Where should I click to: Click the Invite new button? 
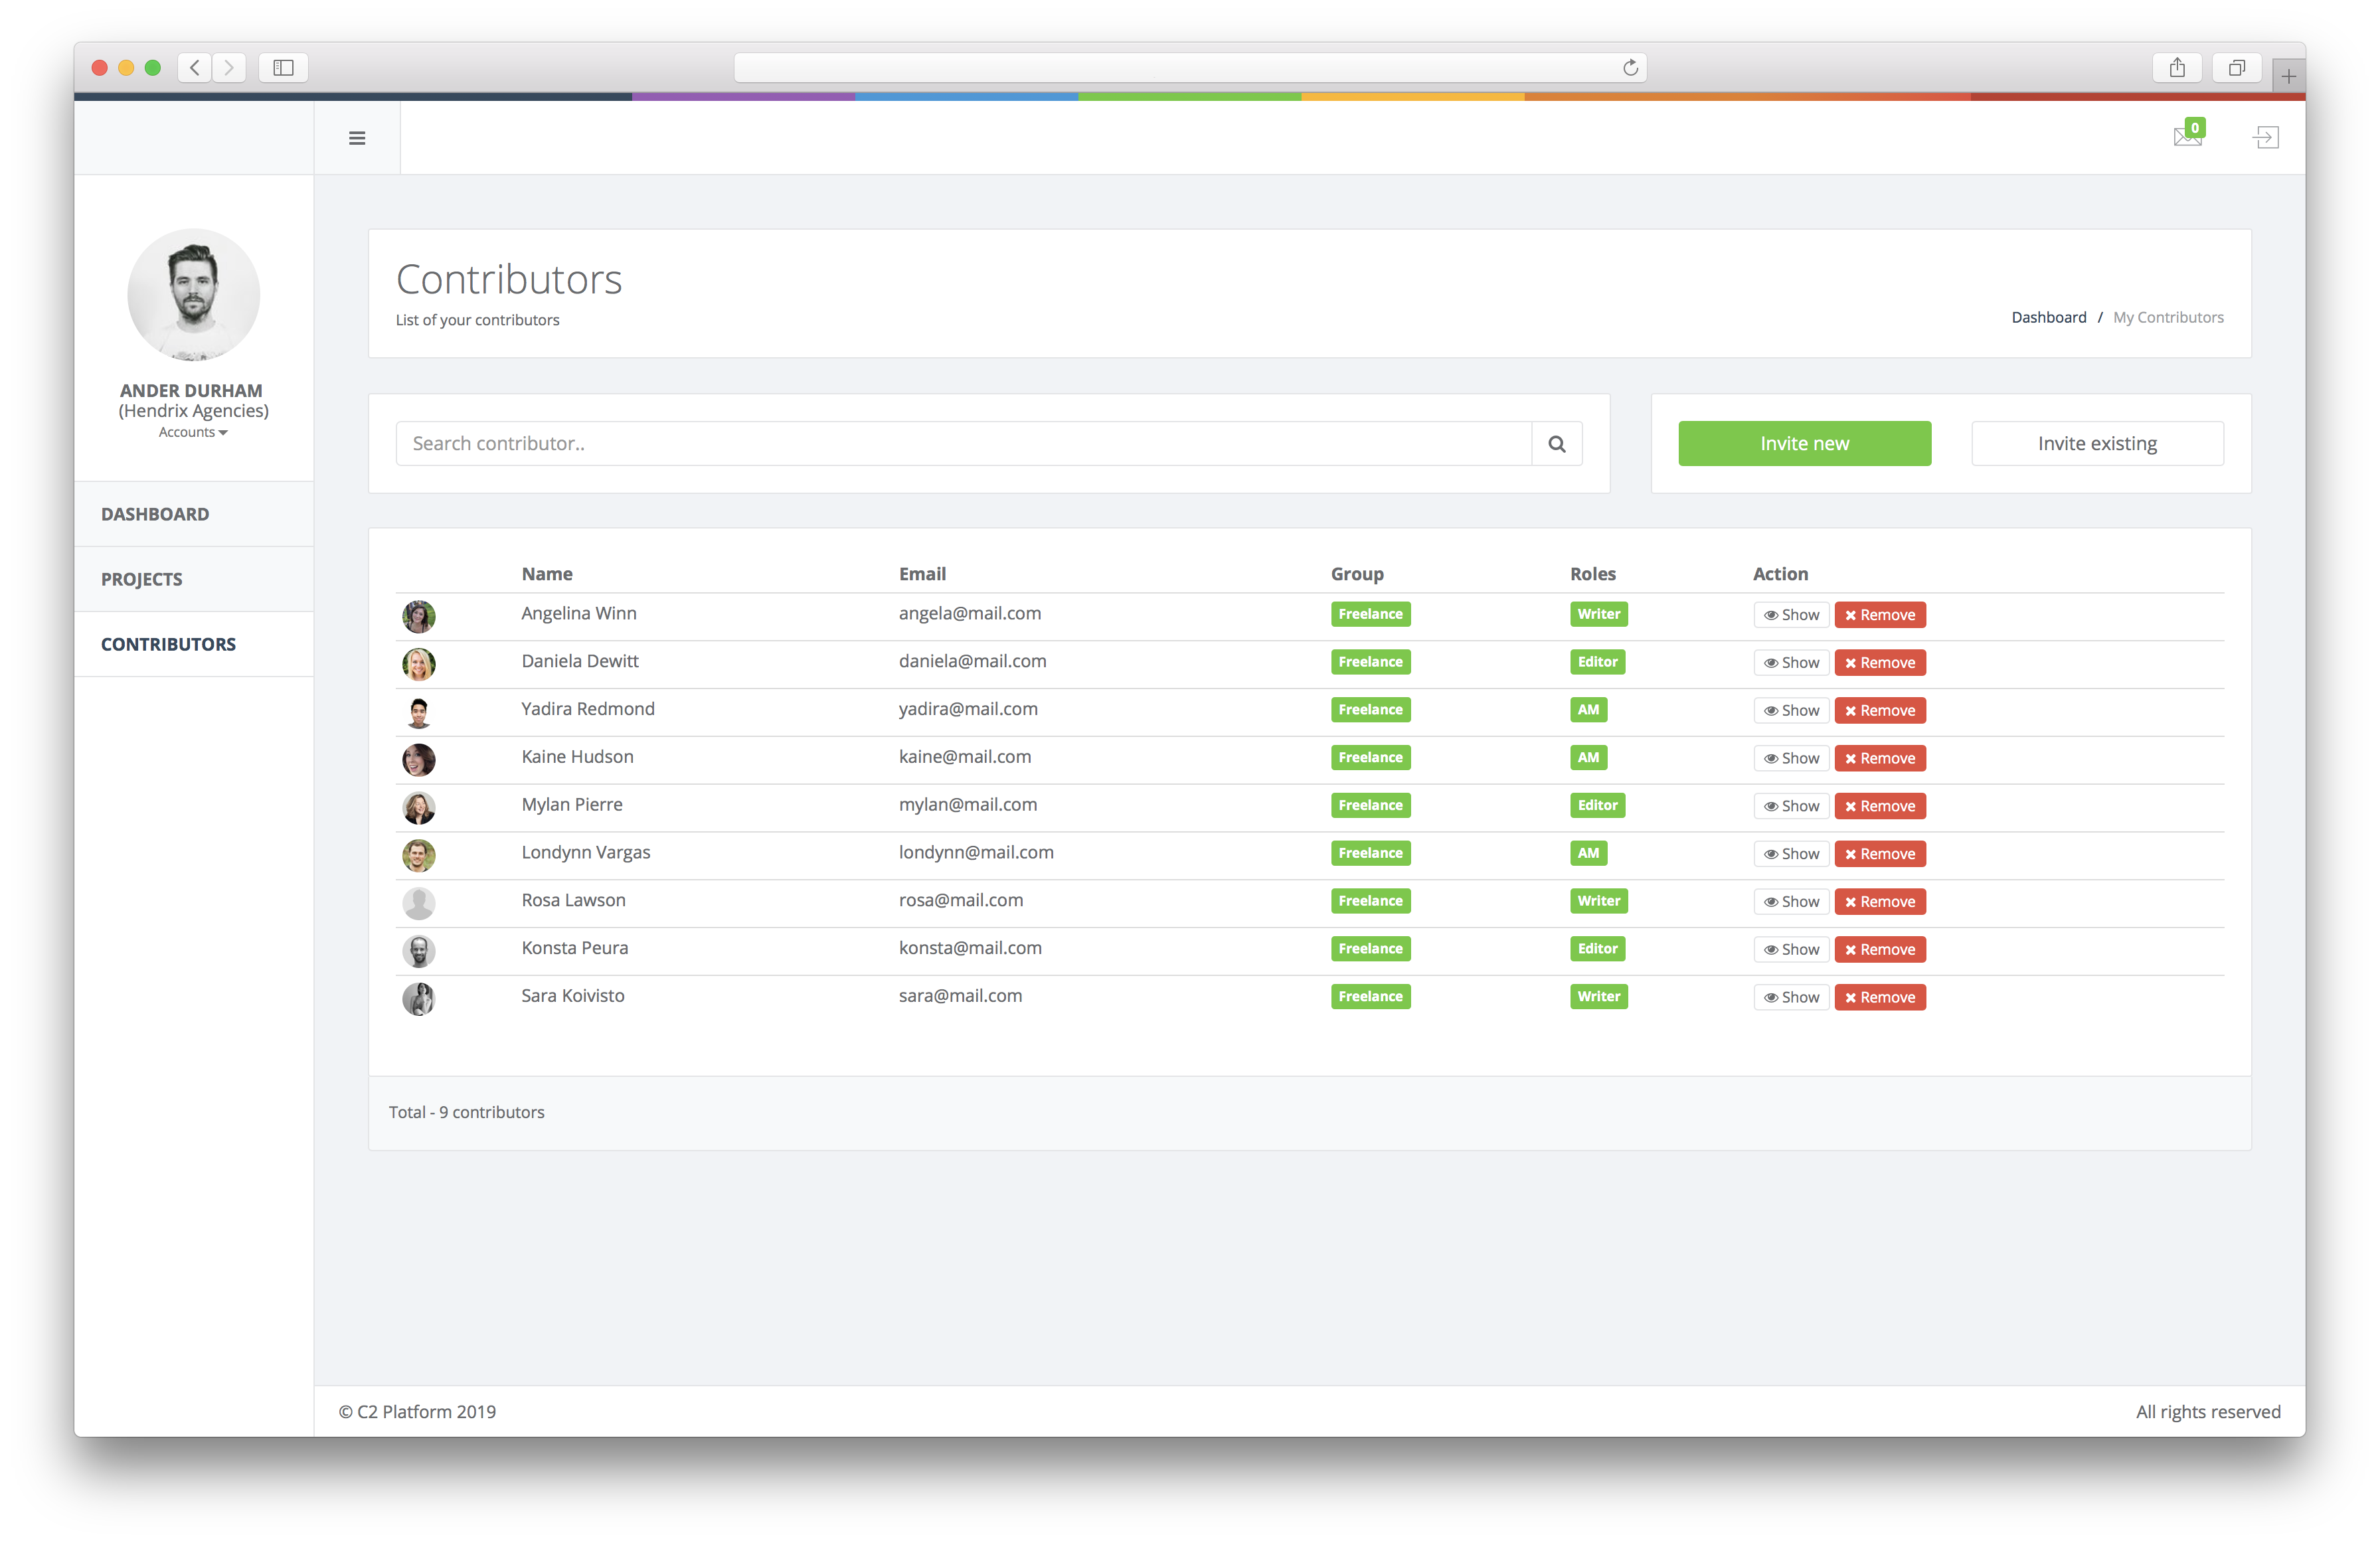(1804, 444)
